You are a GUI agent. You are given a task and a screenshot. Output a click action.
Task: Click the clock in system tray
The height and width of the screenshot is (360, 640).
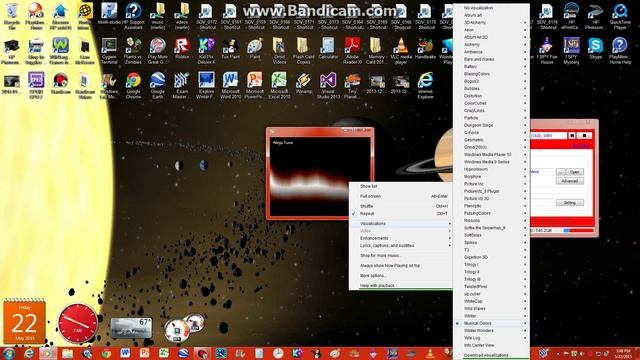tap(624, 353)
